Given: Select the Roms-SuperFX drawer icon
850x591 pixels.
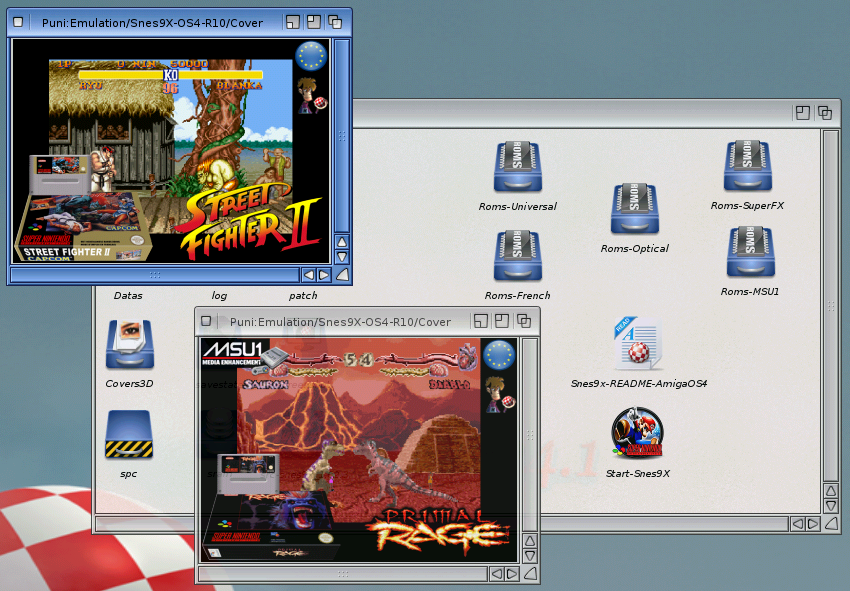Looking at the screenshot, I should 747,167.
